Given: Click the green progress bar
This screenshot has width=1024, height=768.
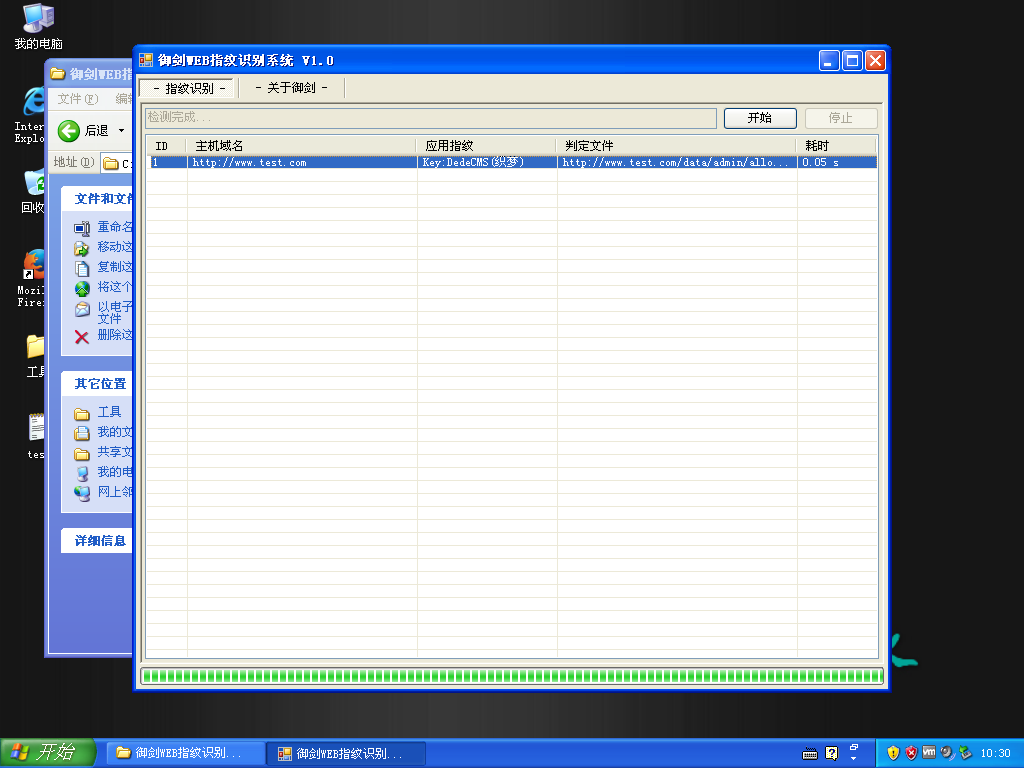Looking at the screenshot, I should [x=512, y=676].
